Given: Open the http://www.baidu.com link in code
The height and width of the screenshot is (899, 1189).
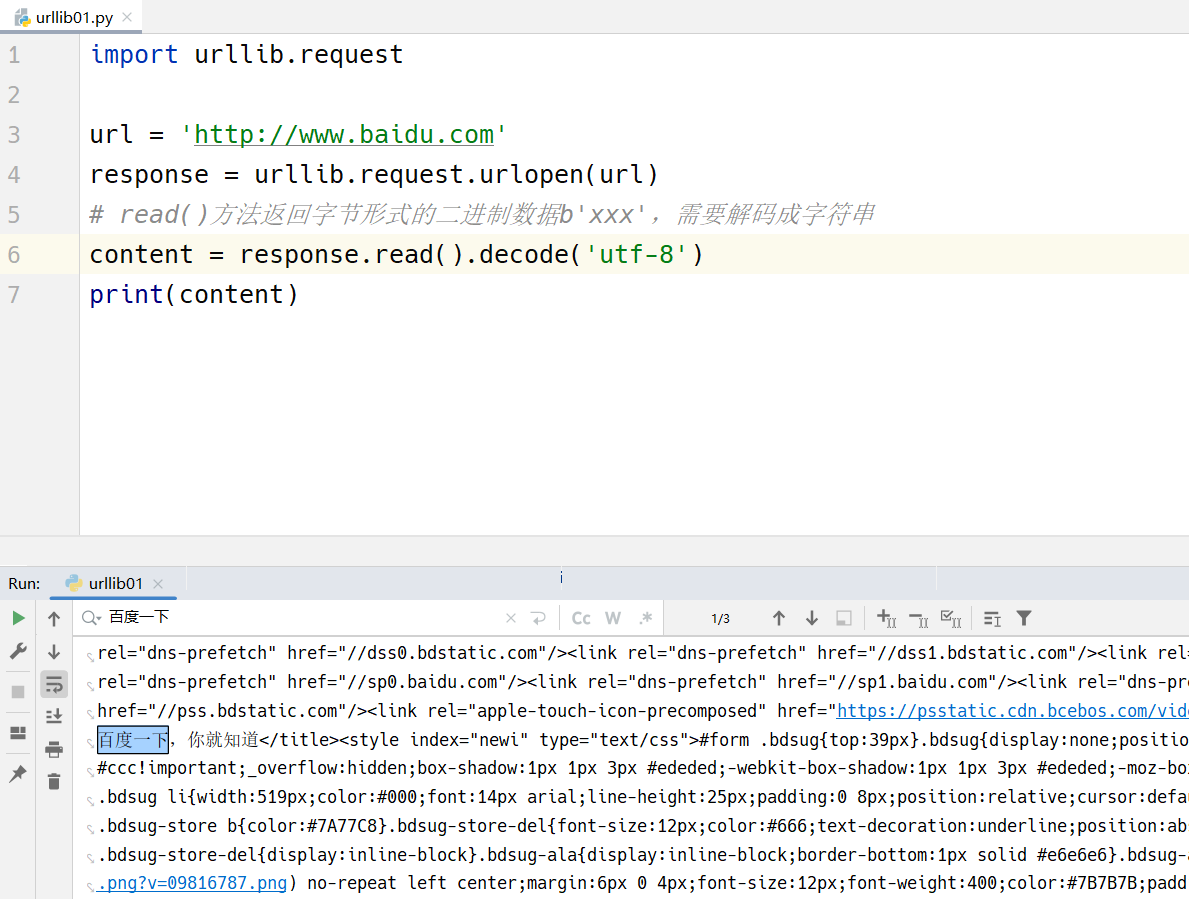Looking at the screenshot, I should tap(344, 134).
